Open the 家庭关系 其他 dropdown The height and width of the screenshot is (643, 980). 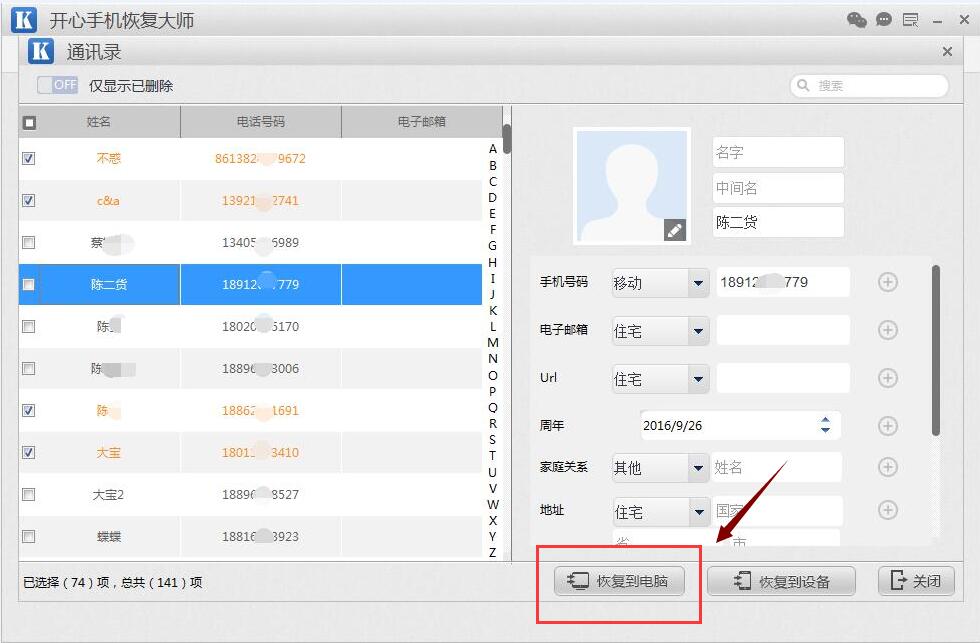661,467
